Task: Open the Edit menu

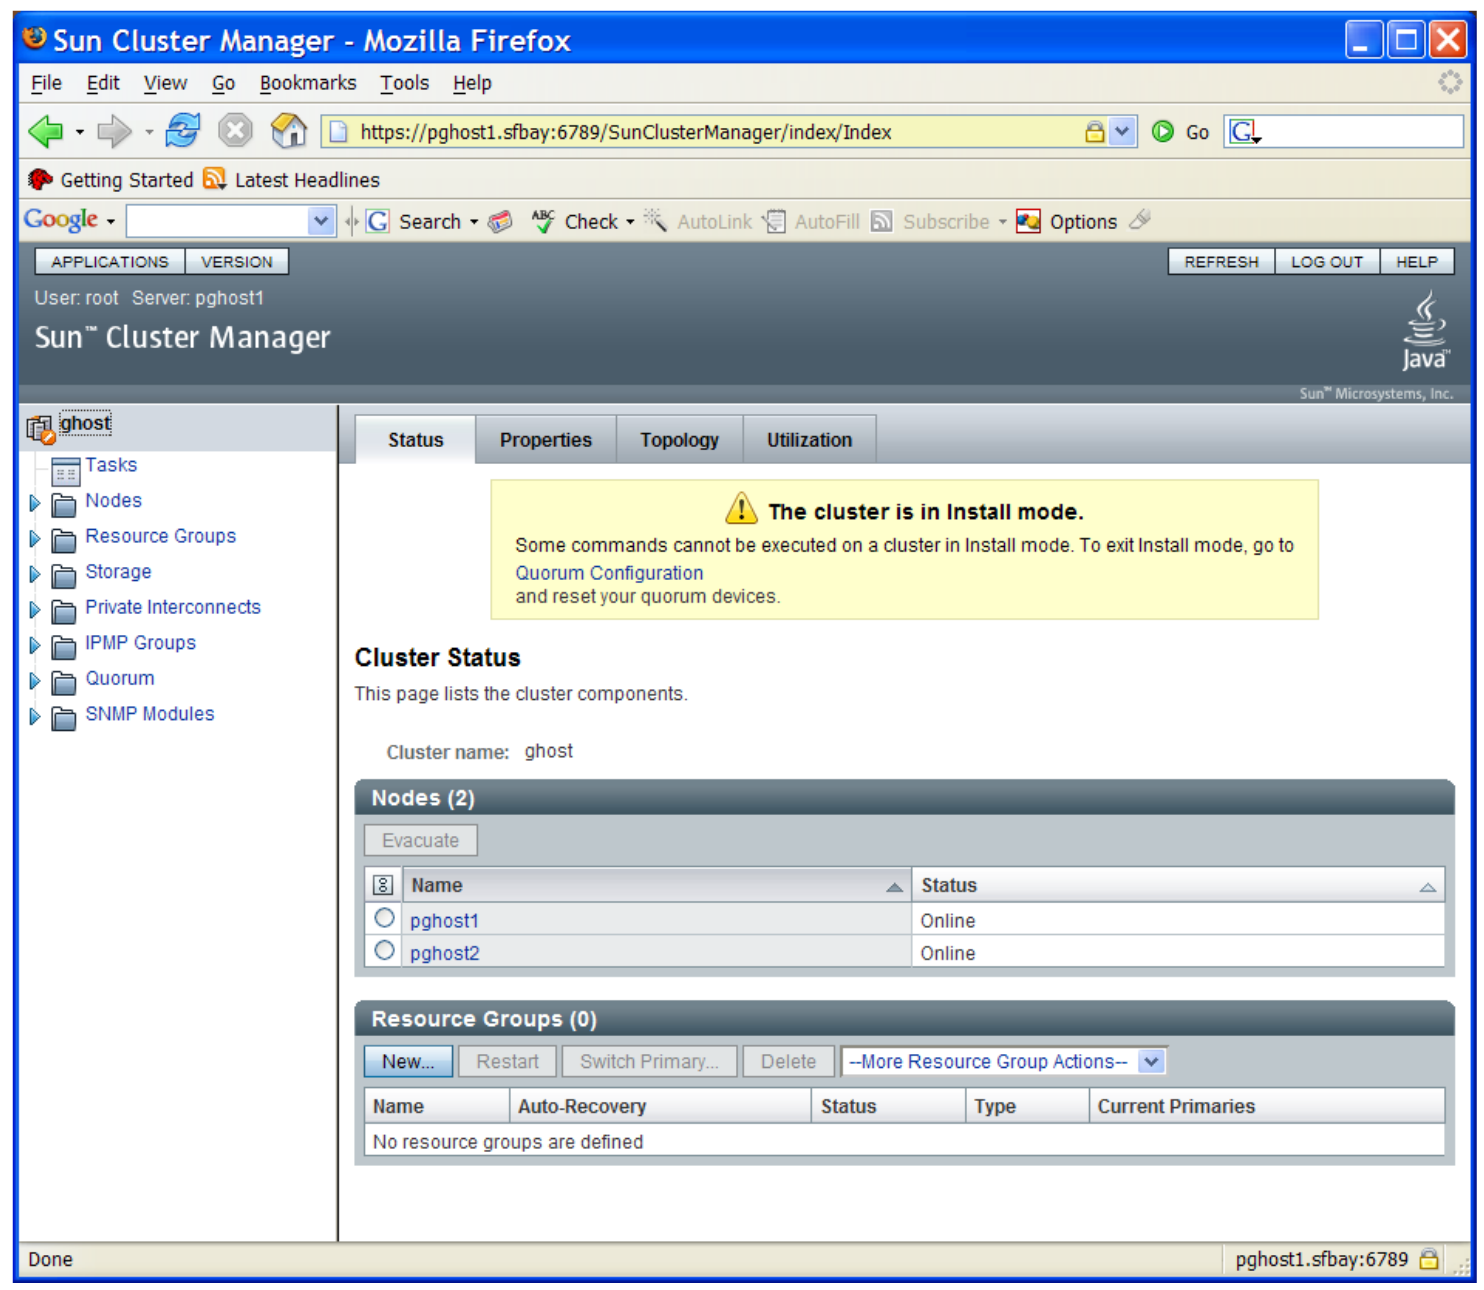Action: pyautogui.click(x=103, y=83)
